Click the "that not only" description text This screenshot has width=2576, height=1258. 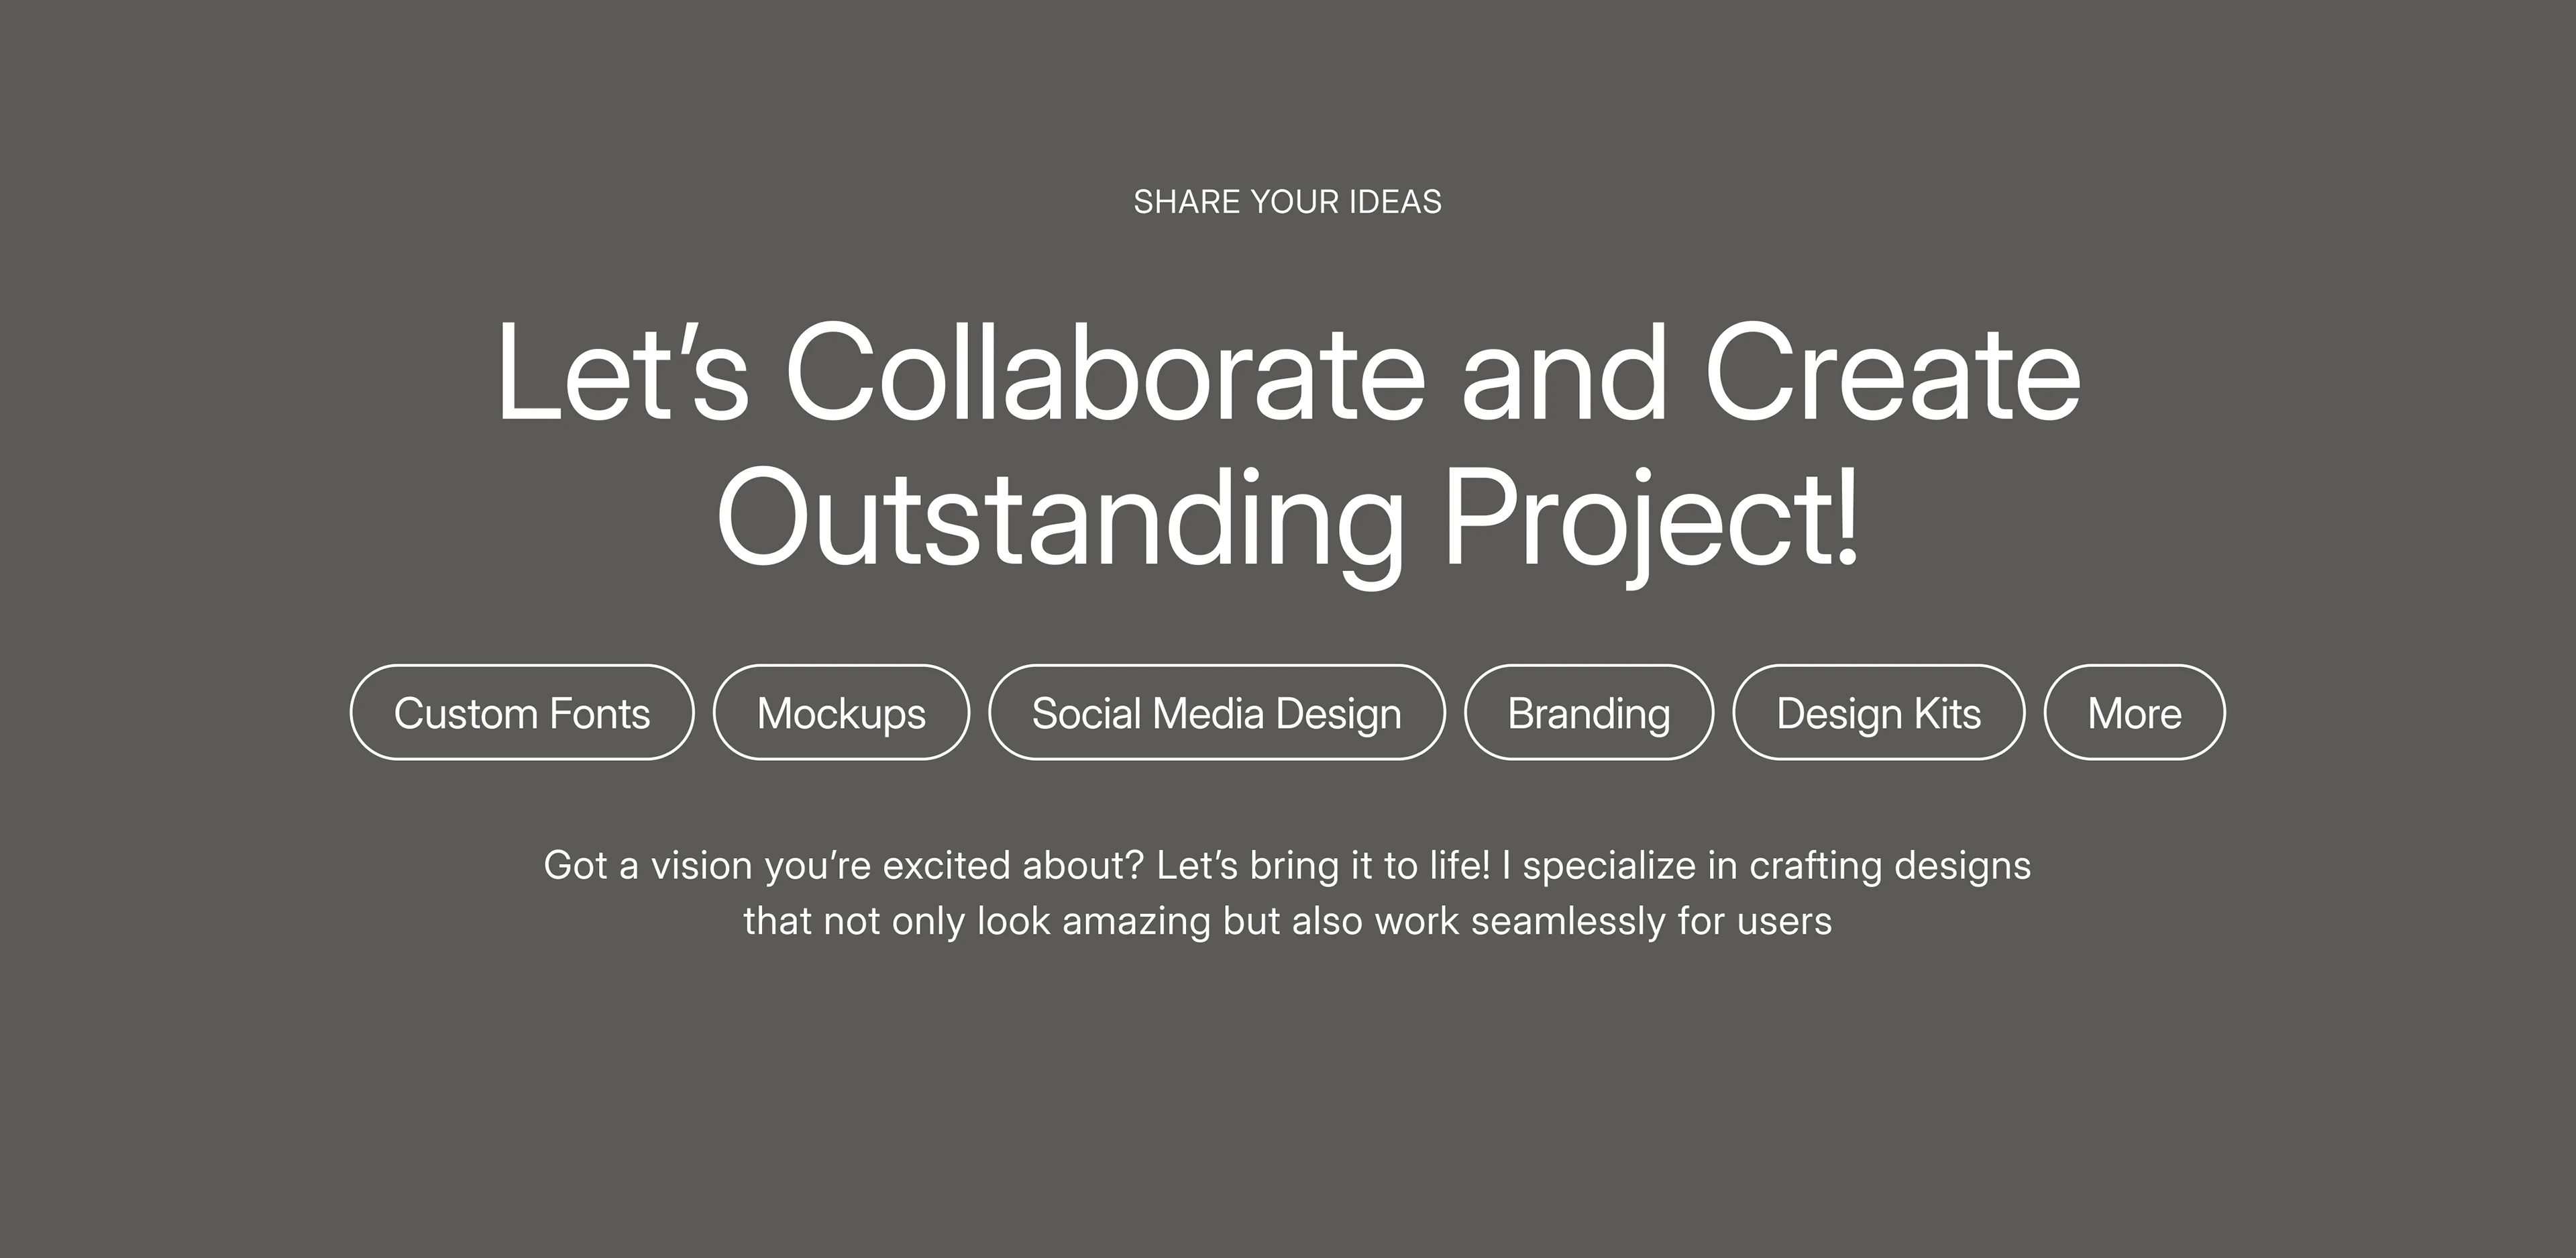pyautogui.click(x=854, y=921)
